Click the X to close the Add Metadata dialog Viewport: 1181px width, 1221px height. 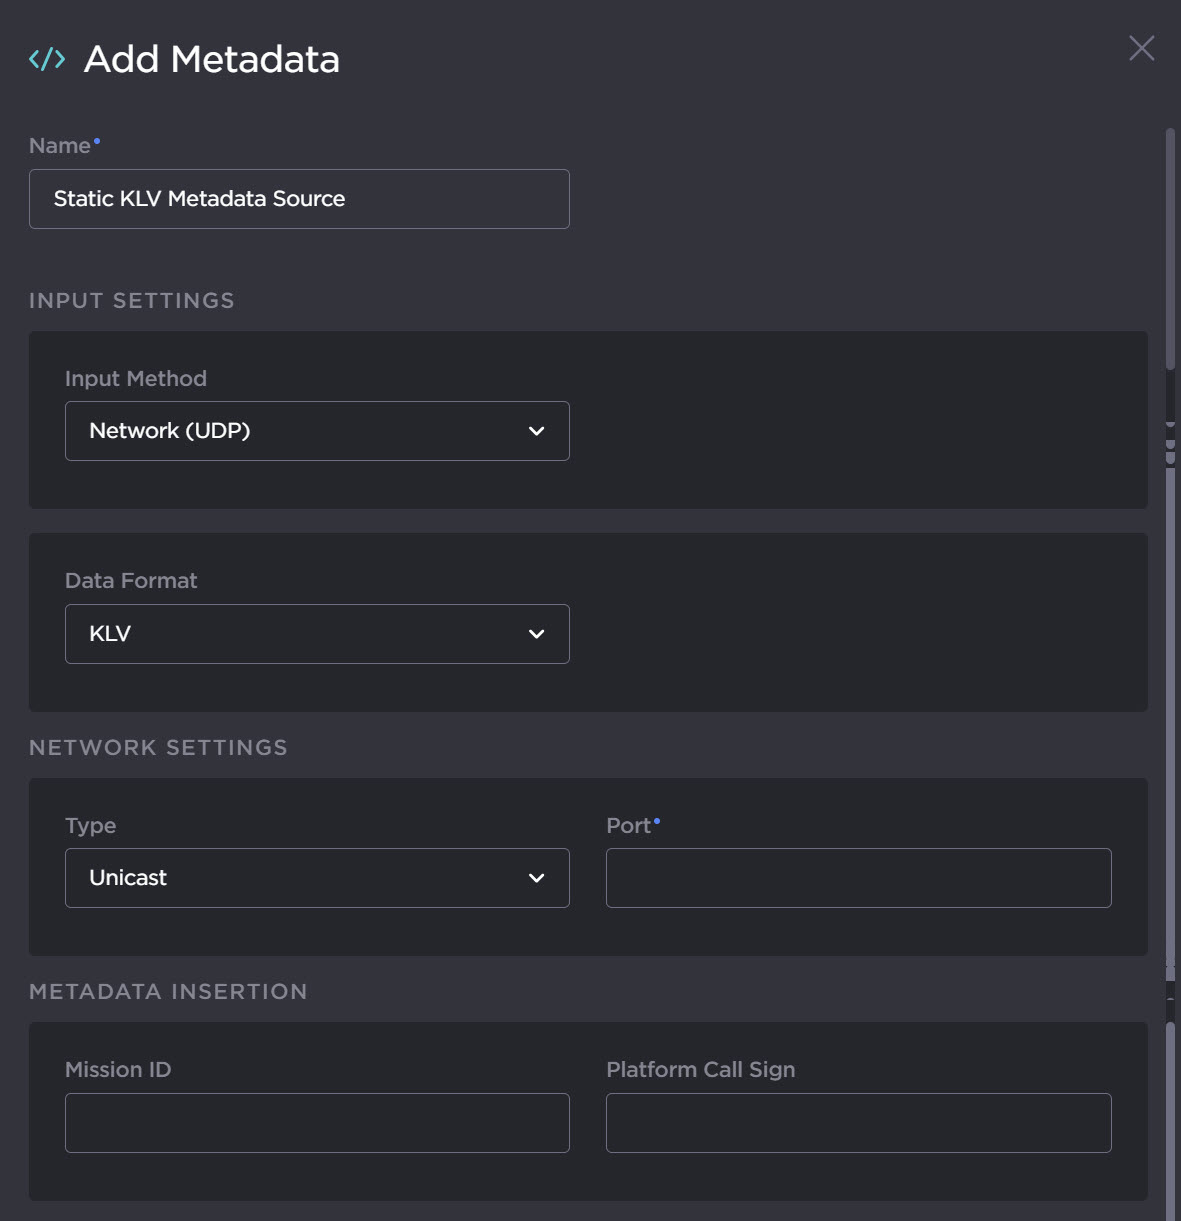click(1140, 47)
